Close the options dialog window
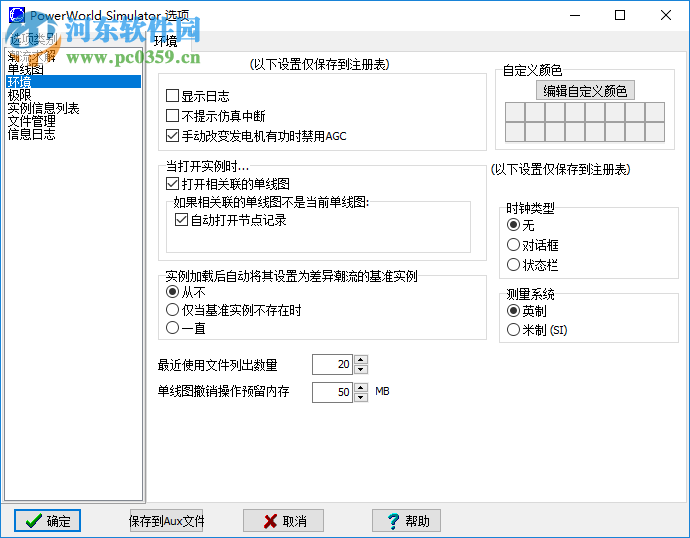Image resolution: width=690 pixels, height=538 pixels. [x=666, y=15]
